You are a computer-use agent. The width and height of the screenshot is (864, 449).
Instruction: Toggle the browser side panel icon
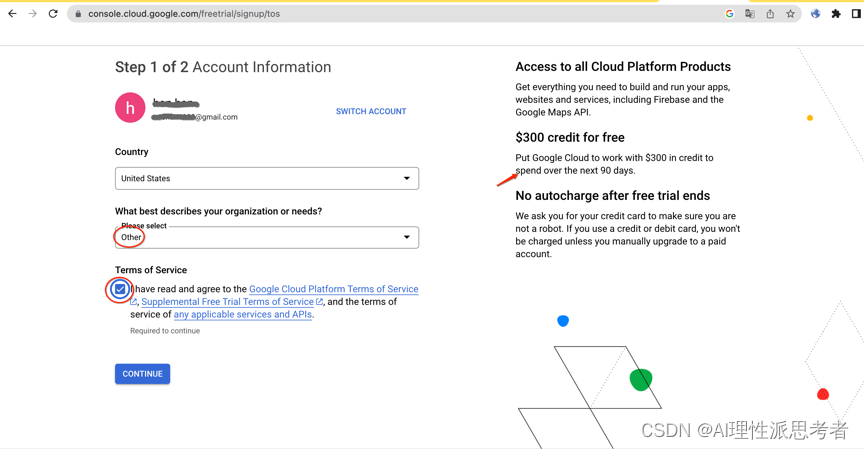tap(856, 14)
